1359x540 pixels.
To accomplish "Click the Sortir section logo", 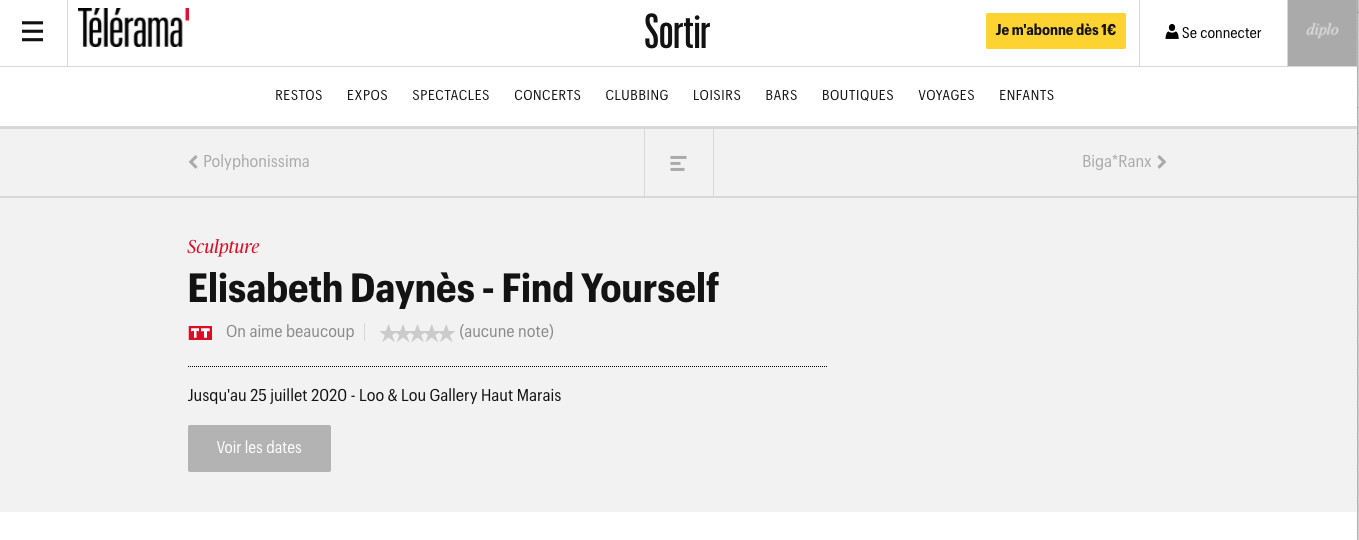I will click(x=677, y=33).
